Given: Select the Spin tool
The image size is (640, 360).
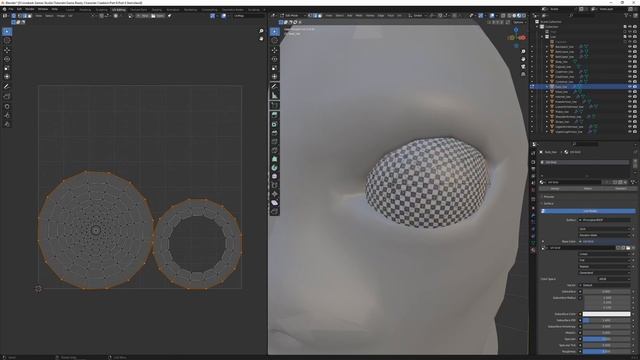Looking at the screenshot, I should (x=274, y=168).
